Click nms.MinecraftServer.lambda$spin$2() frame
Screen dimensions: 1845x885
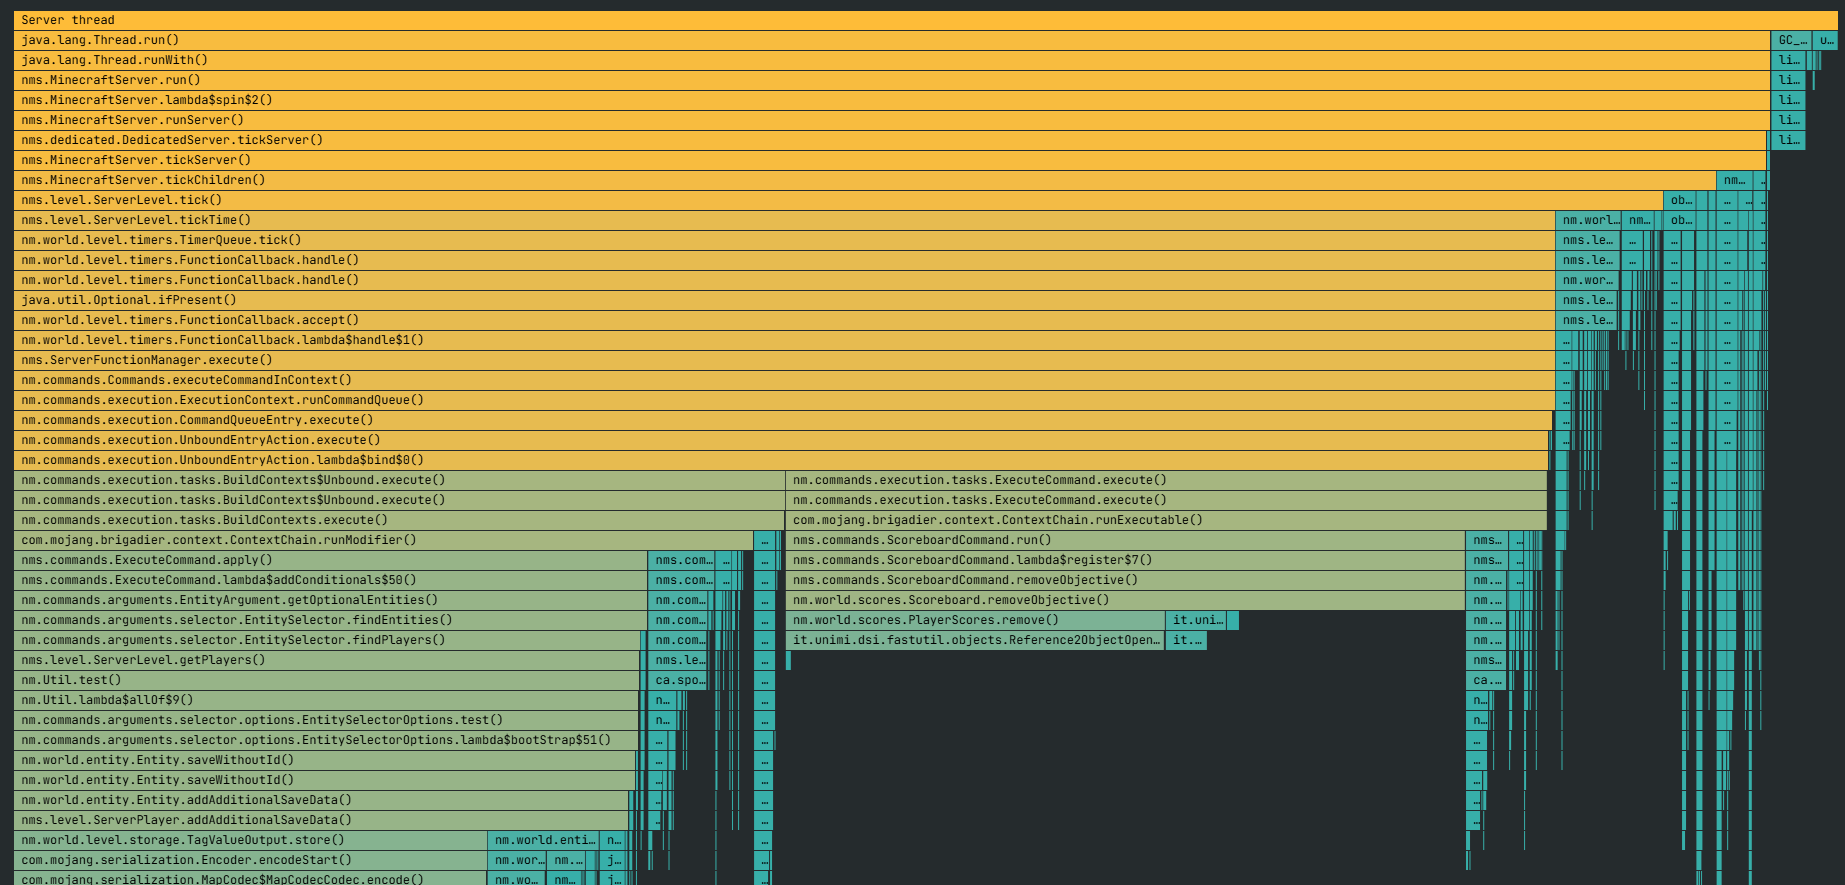click(891, 100)
